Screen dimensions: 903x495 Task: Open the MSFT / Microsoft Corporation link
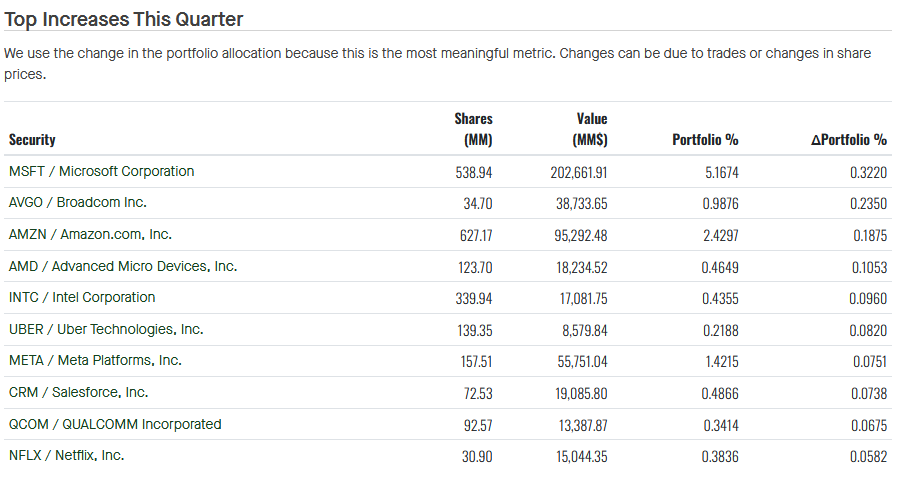[x=101, y=171]
